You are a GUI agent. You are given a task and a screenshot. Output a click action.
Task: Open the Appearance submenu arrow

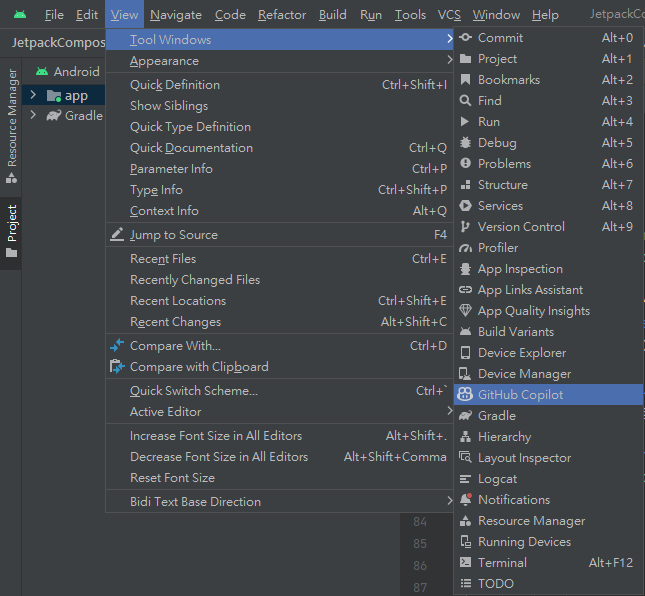pyautogui.click(x=449, y=60)
